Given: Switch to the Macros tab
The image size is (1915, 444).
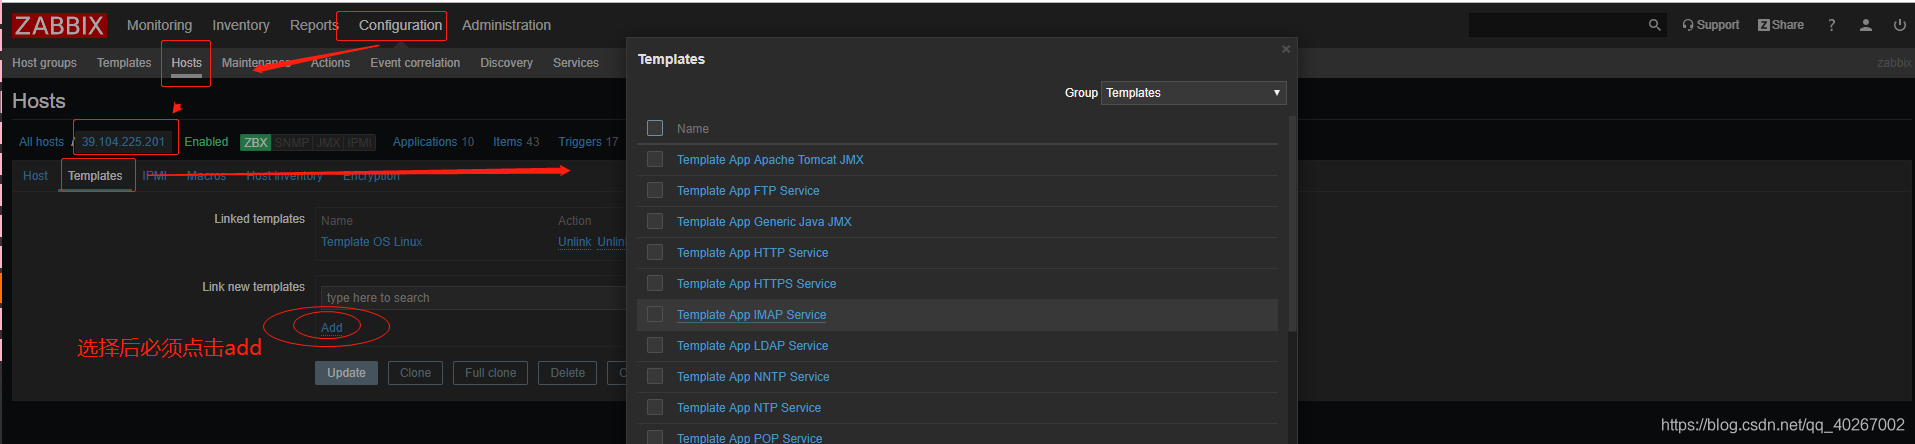Looking at the screenshot, I should (206, 176).
